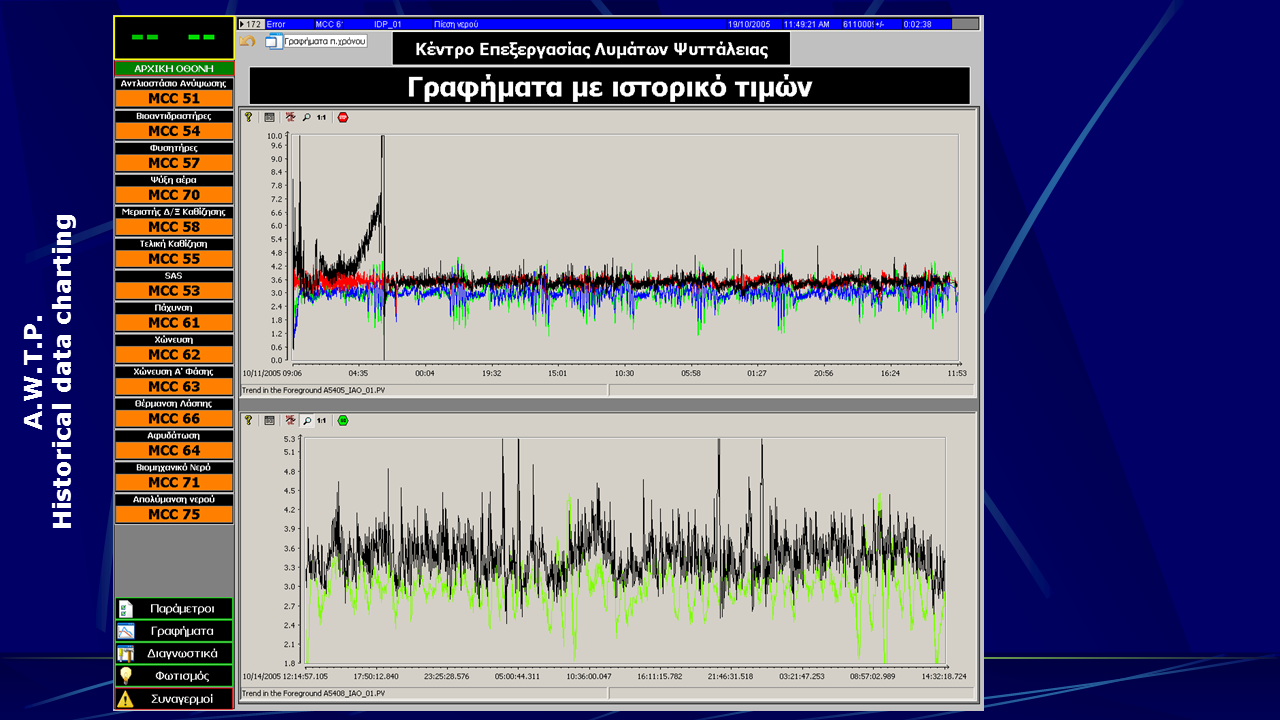Screen dimensions: 1280x720
Task: Click the orange undo back arrow
Action: [x=247, y=41]
